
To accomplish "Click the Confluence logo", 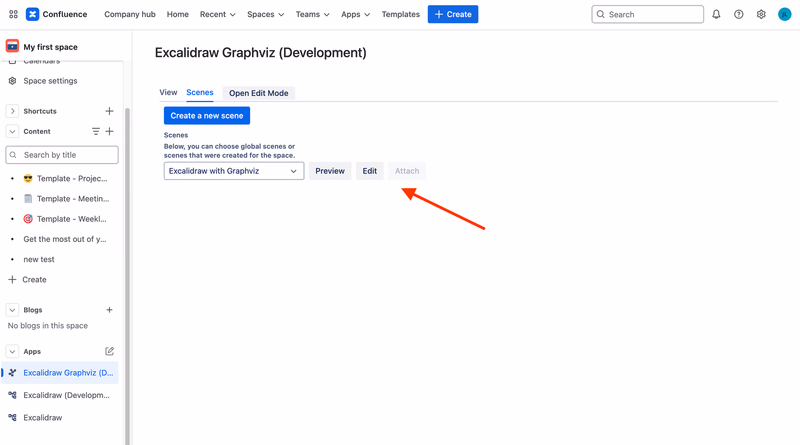I will click(x=32, y=14).
